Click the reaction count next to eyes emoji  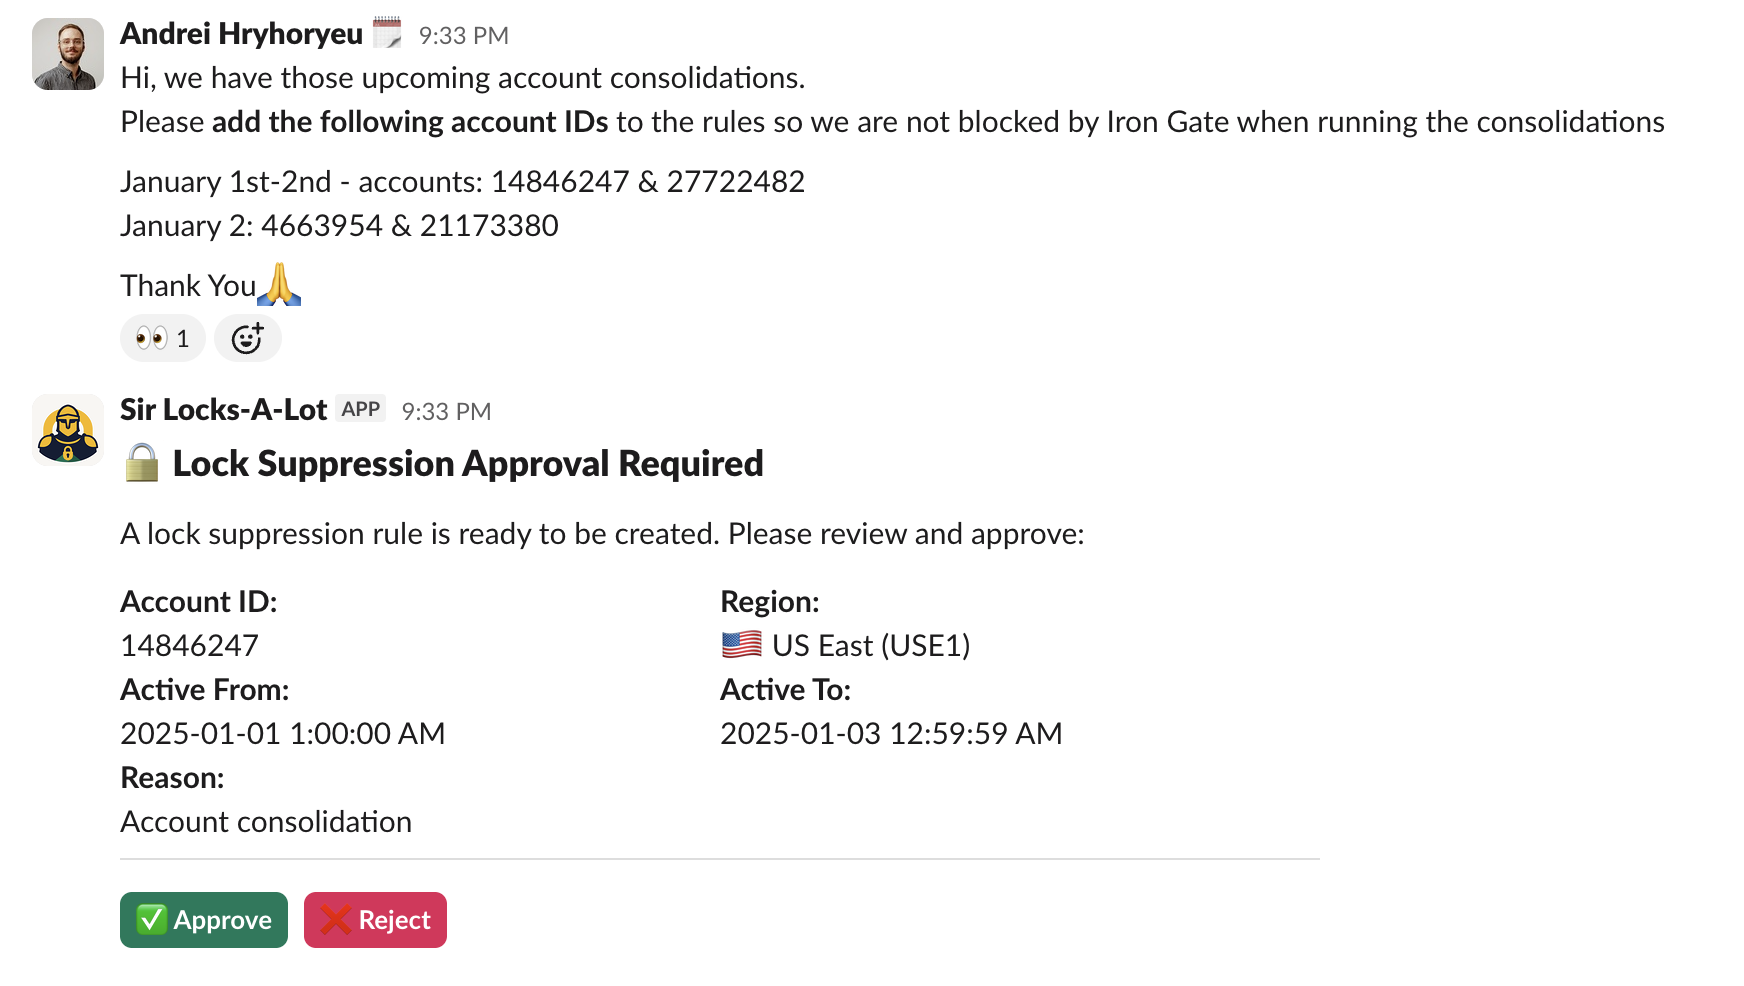click(186, 338)
